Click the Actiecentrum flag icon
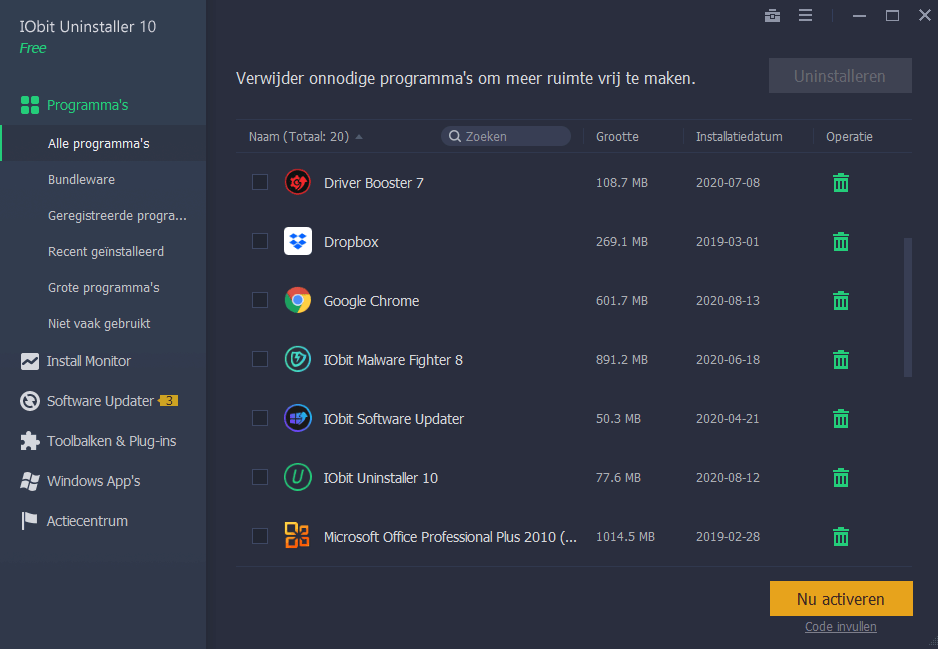 click(x=29, y=521)
